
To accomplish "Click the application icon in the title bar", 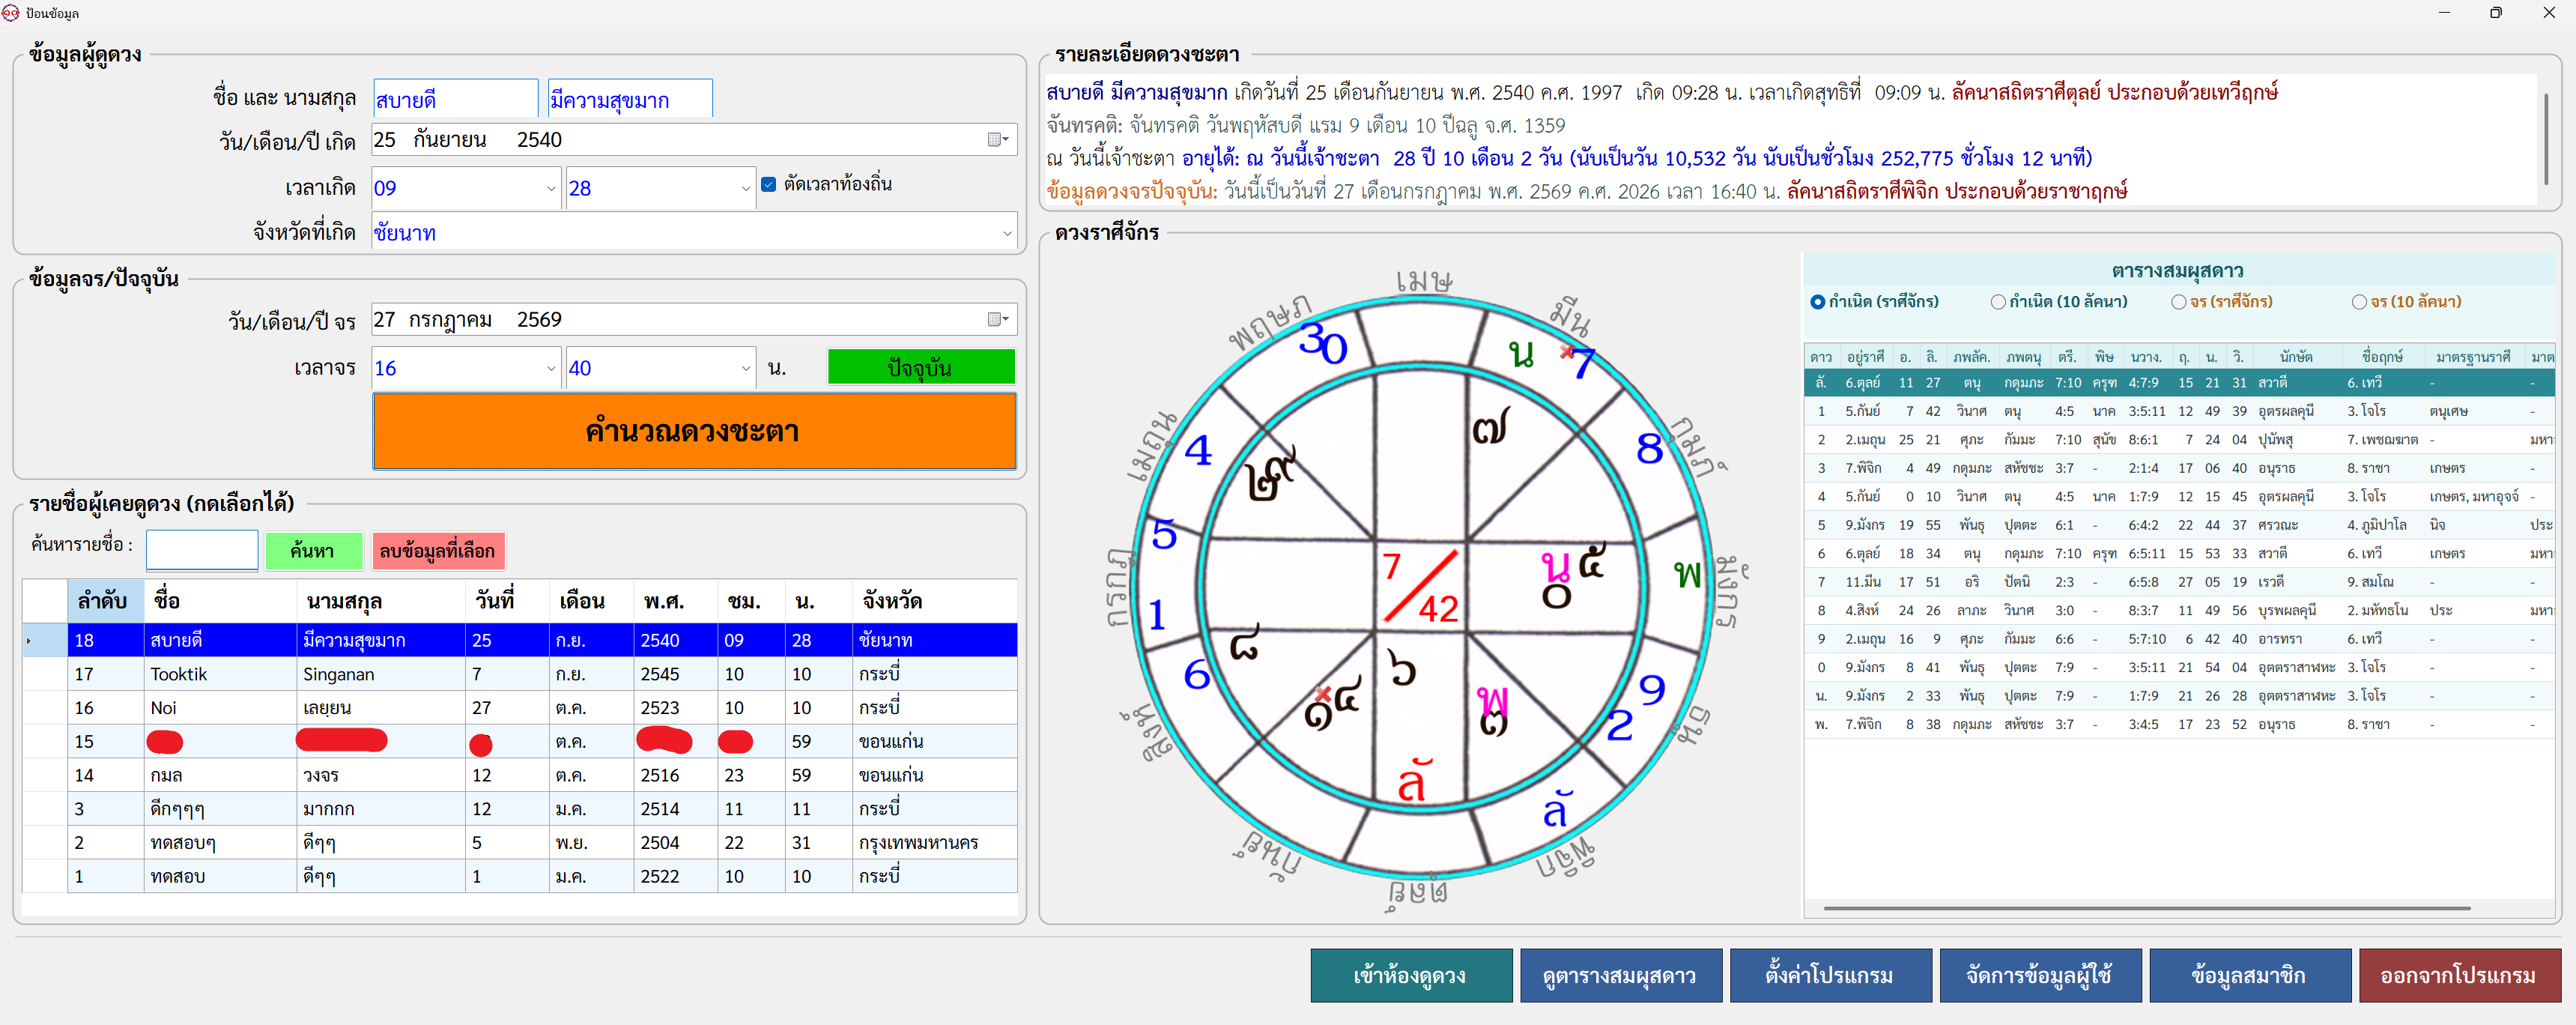I will pyautogui.click(x=11, y=13).
